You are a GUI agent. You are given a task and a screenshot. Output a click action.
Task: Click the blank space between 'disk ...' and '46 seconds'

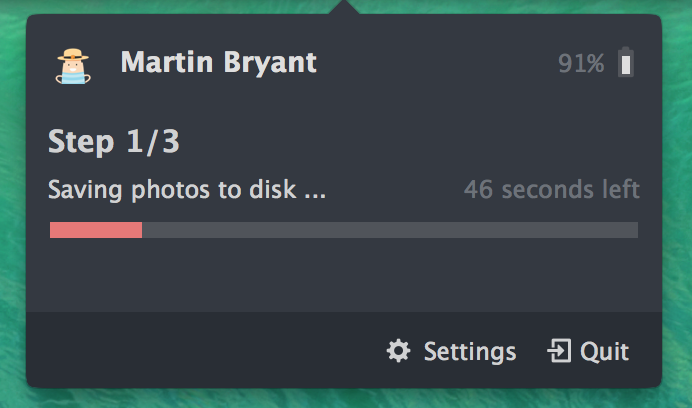pos(395,190)
